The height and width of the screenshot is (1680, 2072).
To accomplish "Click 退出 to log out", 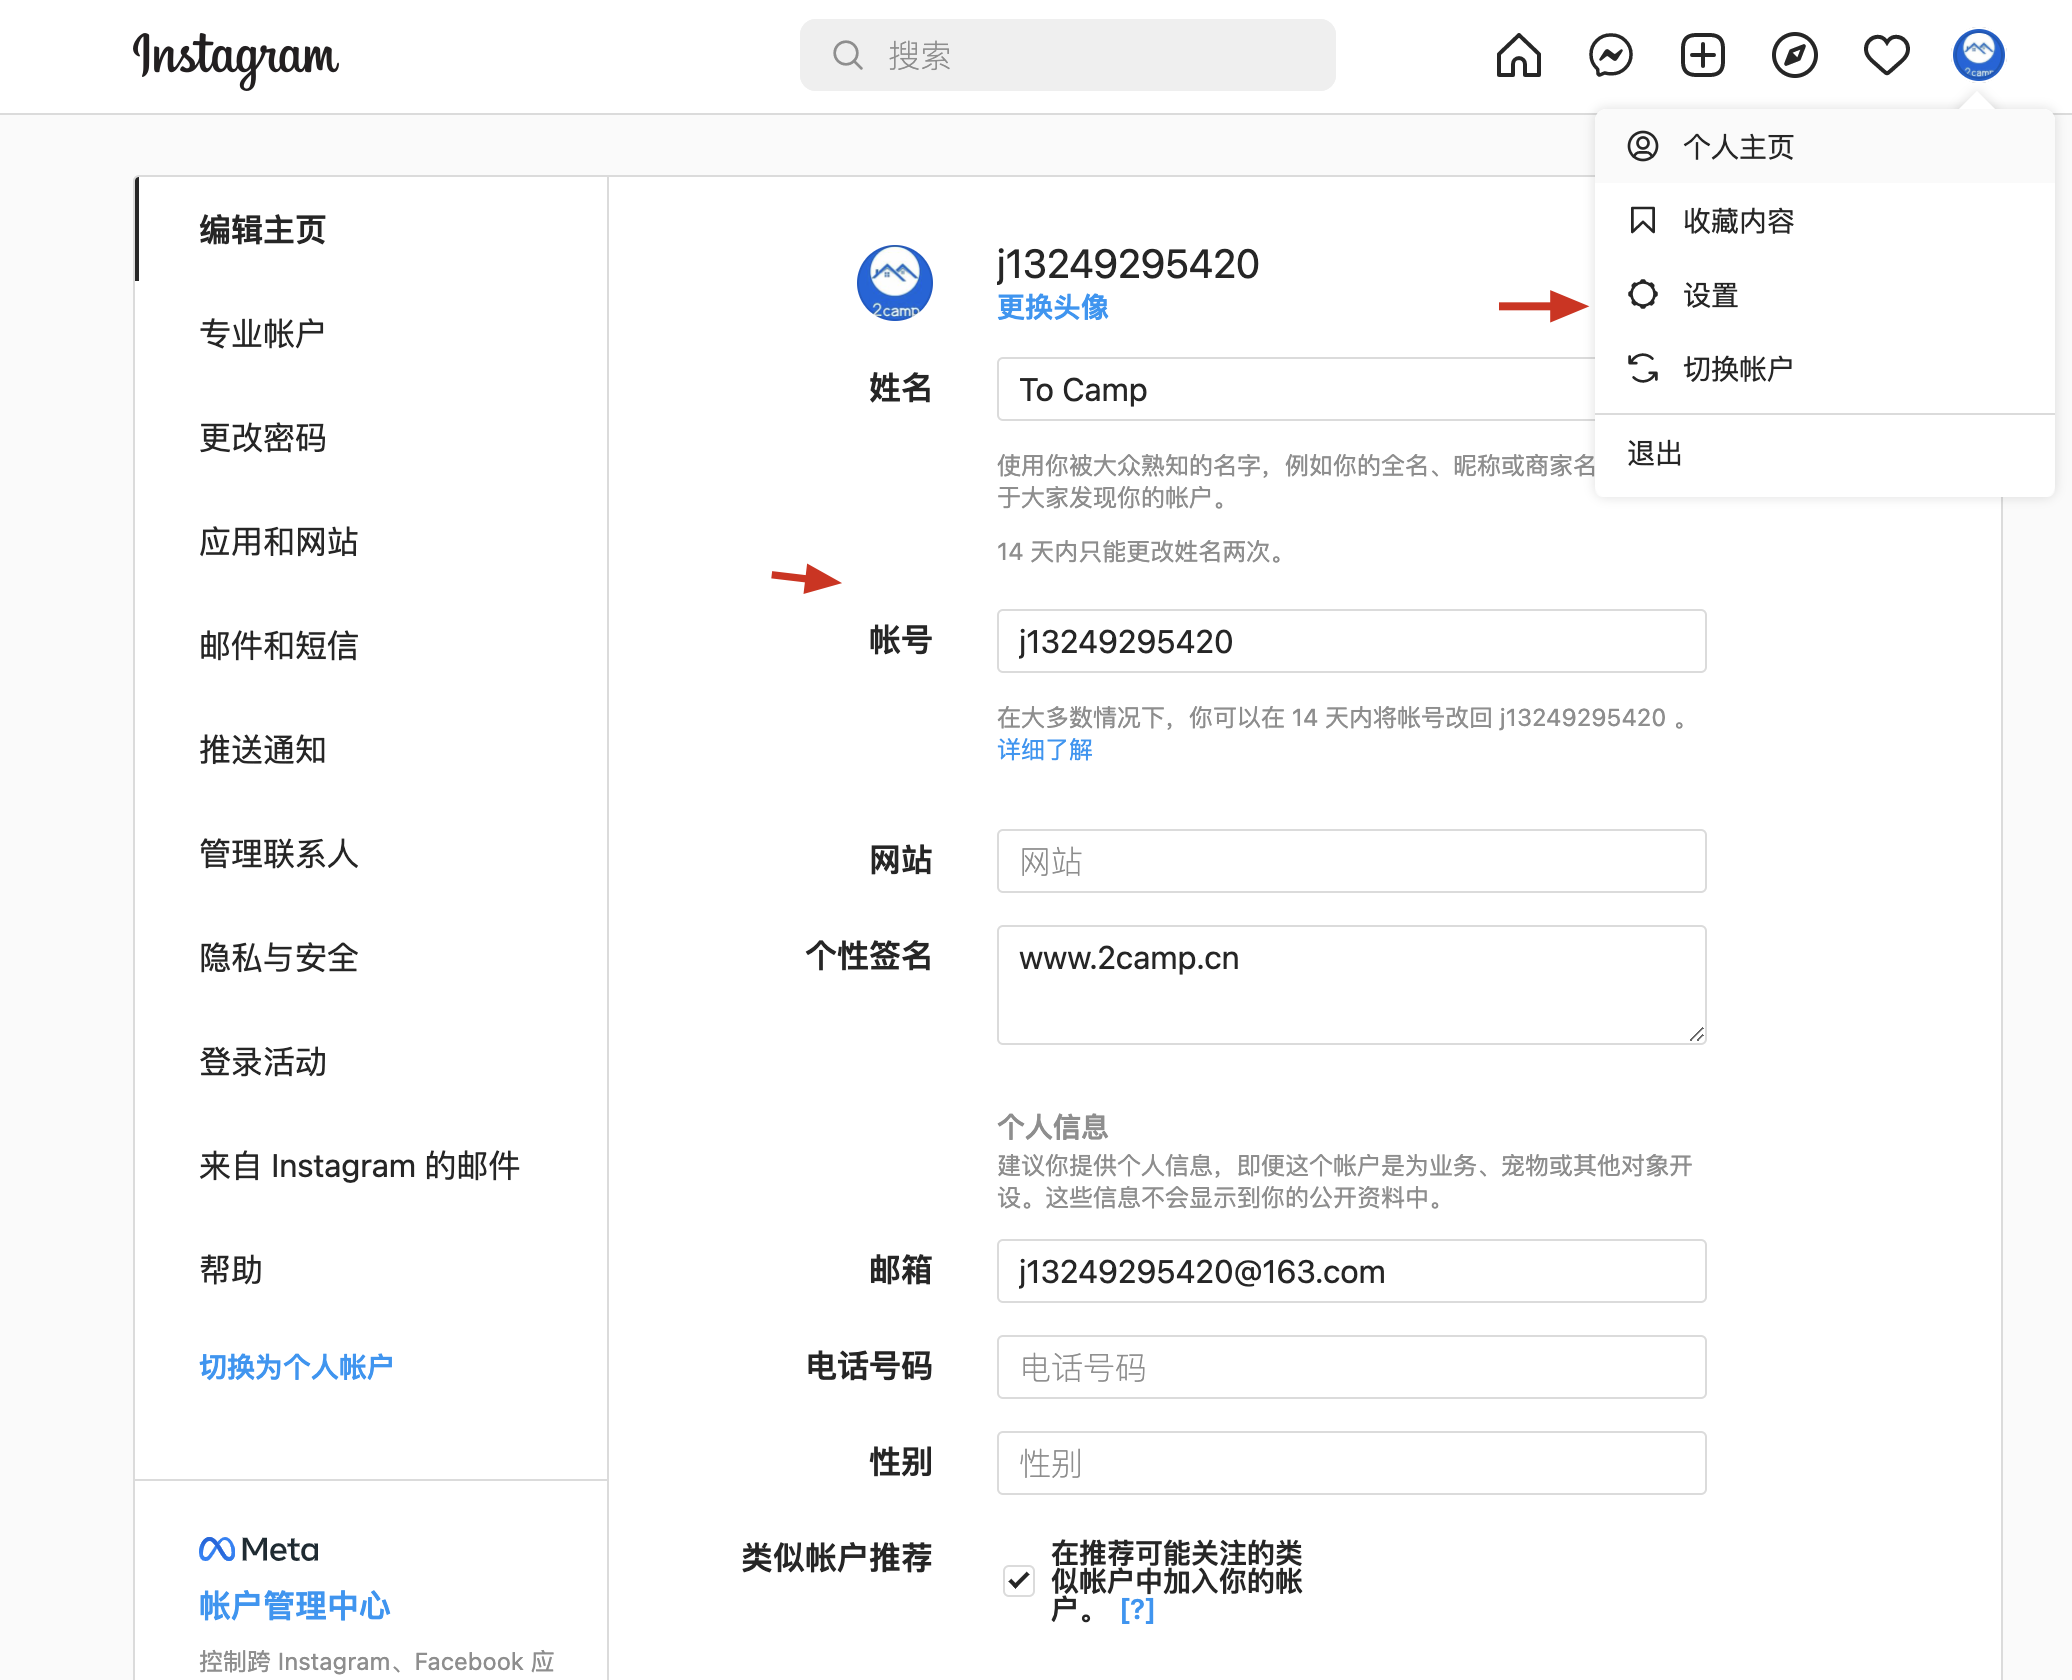I will pos(1655,454).
